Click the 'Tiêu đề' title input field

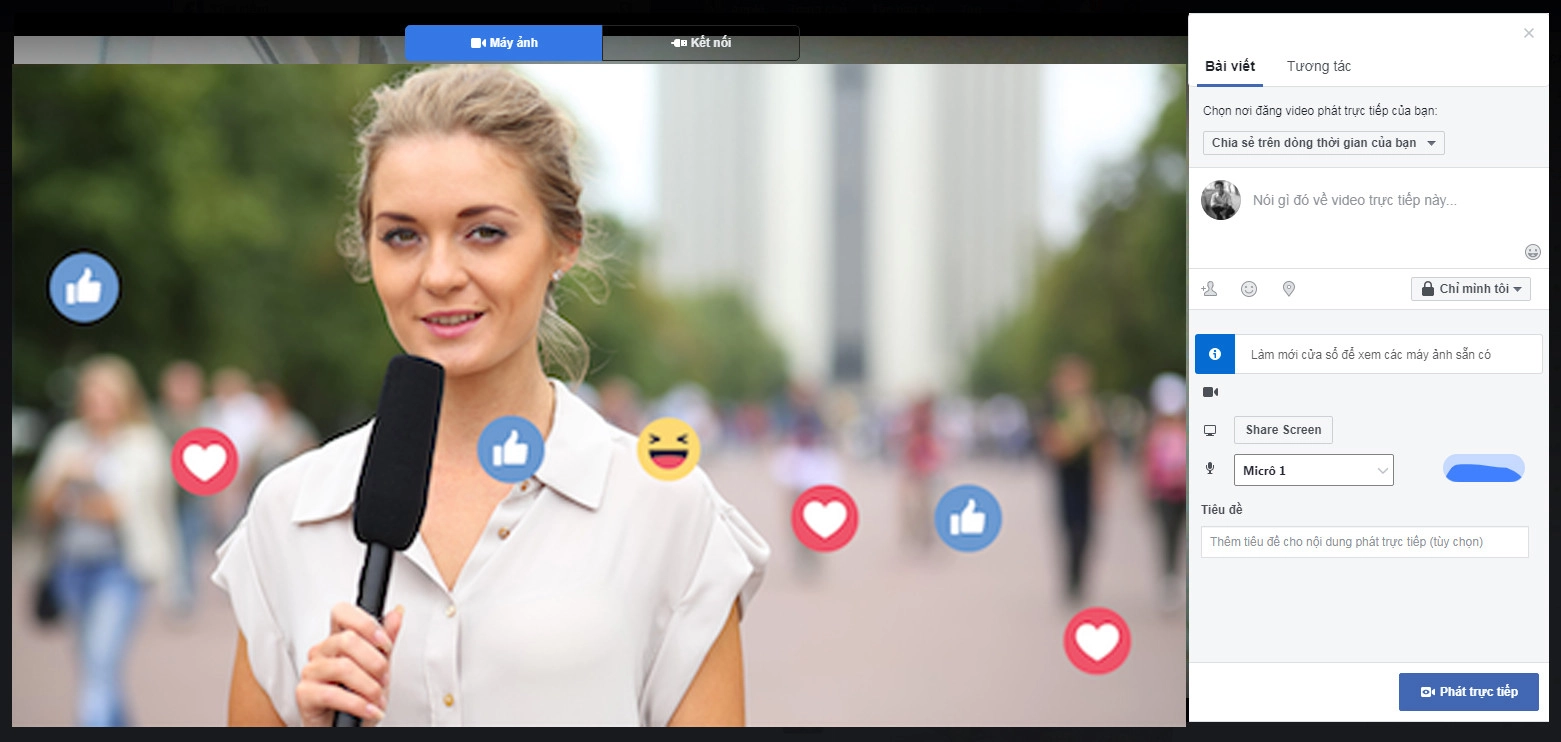(1364, 542)
